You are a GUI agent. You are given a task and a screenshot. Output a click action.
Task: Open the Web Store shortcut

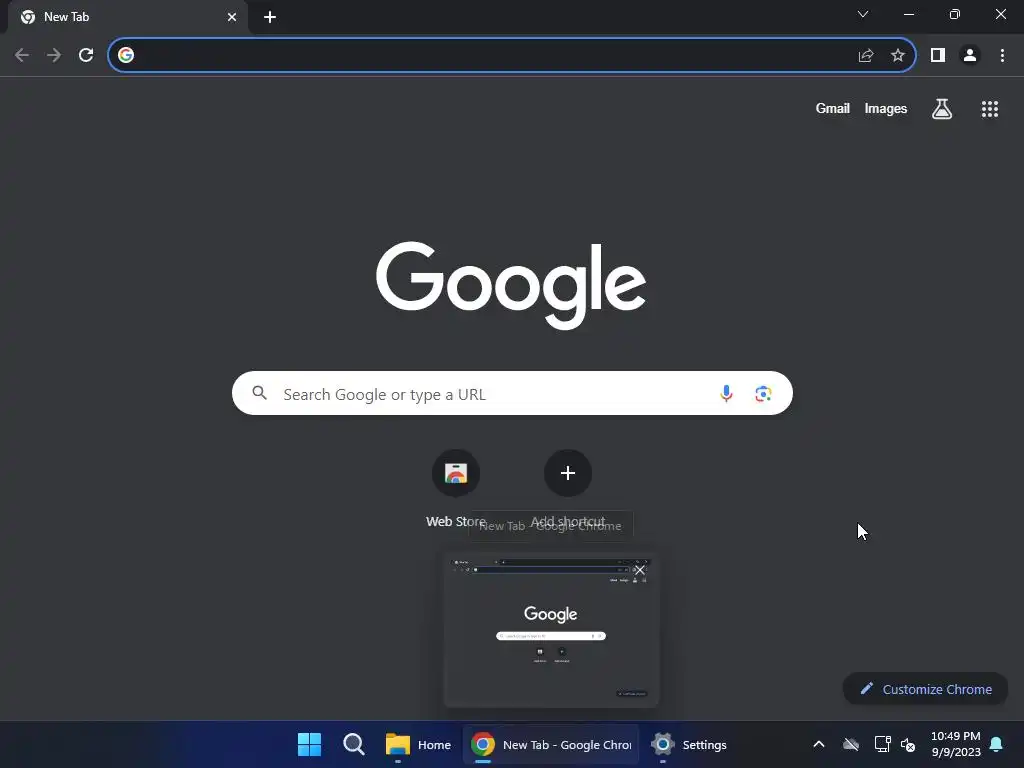pyautogui.click(x=456, y=488)
